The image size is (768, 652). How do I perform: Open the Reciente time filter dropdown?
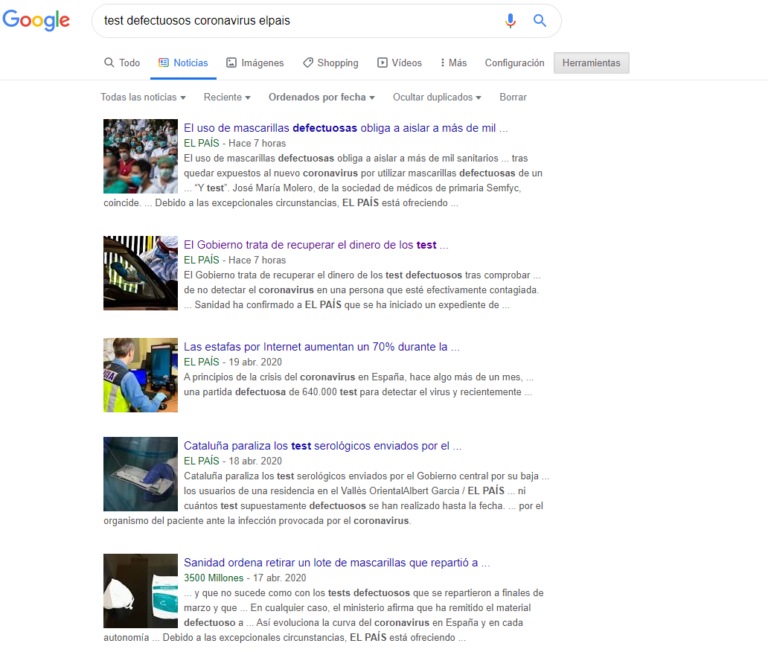[x=227, y=97]
